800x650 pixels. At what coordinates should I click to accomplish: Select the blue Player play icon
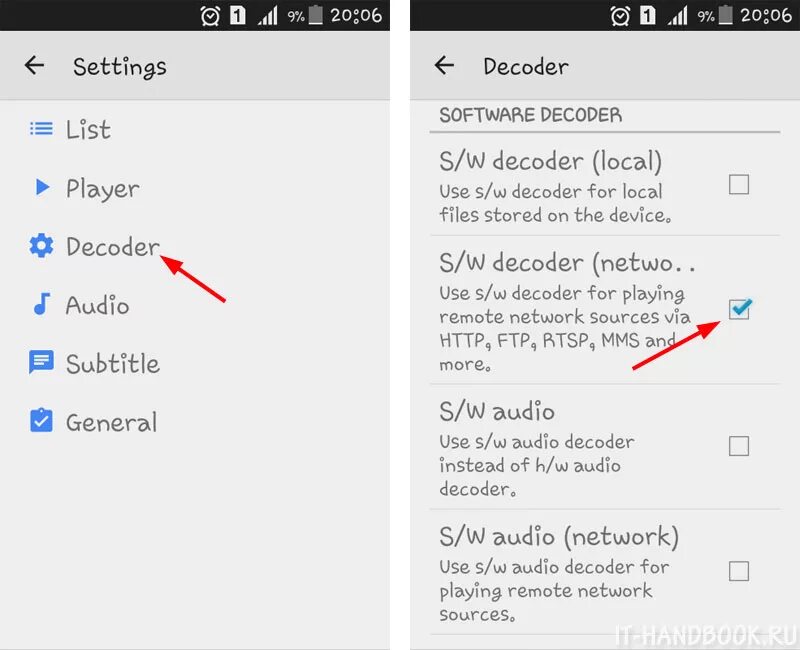tap(42, 187)
